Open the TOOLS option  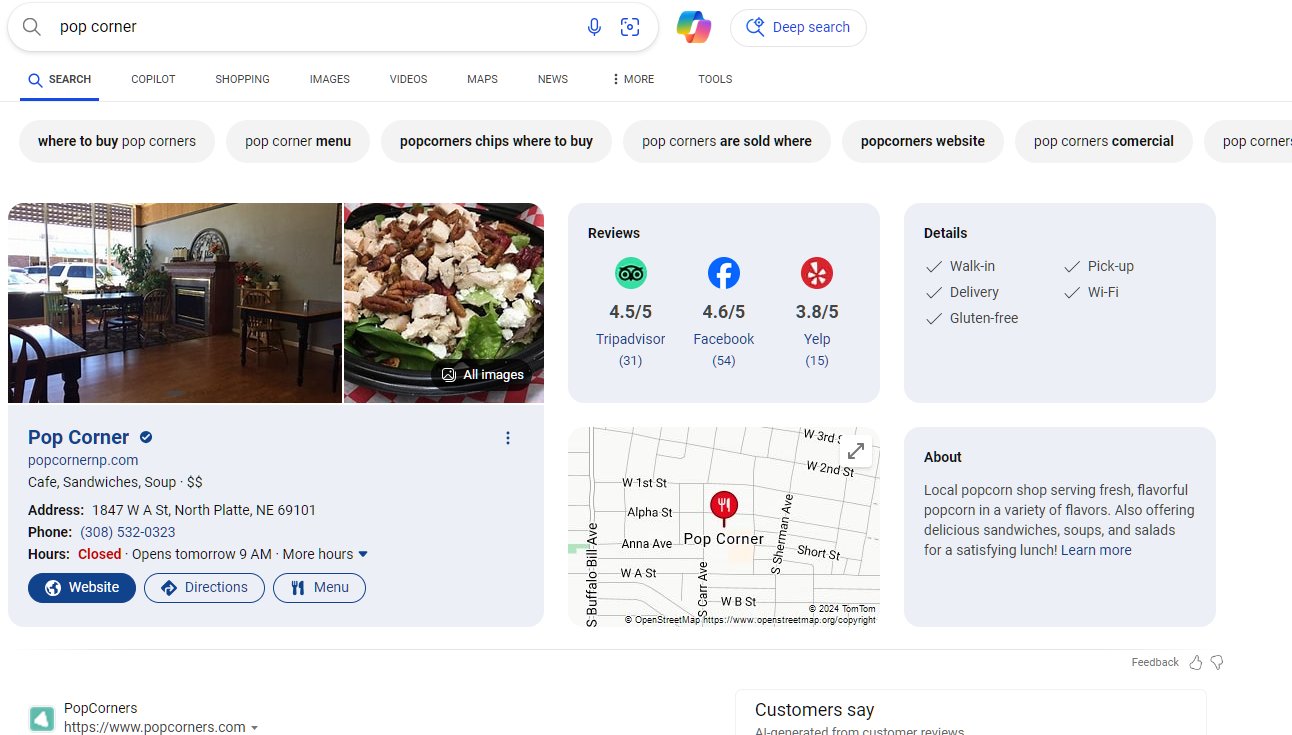(x=715, y=79)
